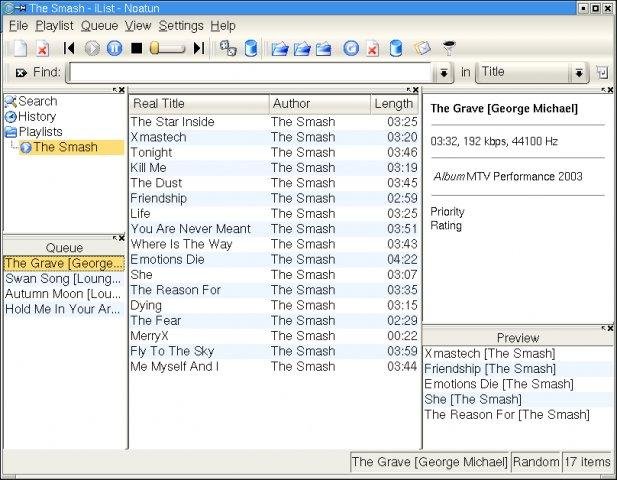Image resolution: width=617 pixels, height=480 pixels.
Task: Sort by Real Title column header
Action: tap(199, 104)
